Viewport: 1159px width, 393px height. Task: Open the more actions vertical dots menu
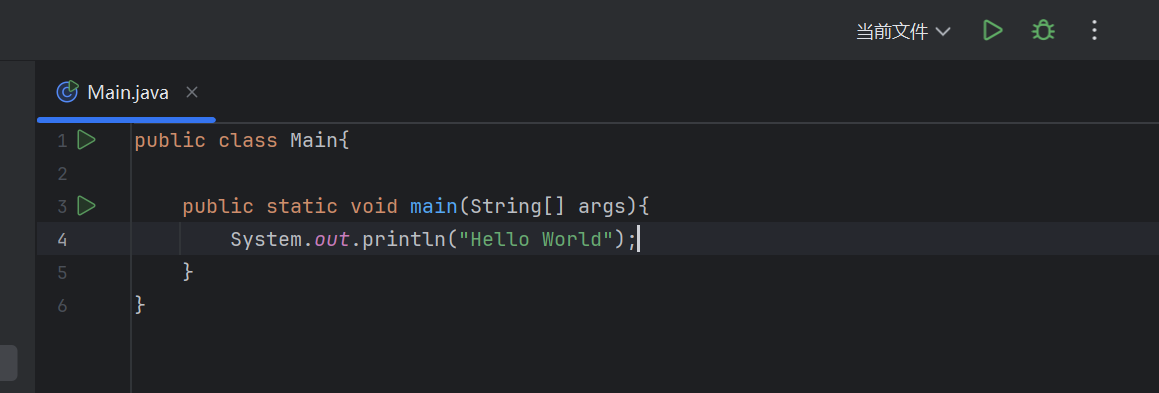tap(1095, 30)
